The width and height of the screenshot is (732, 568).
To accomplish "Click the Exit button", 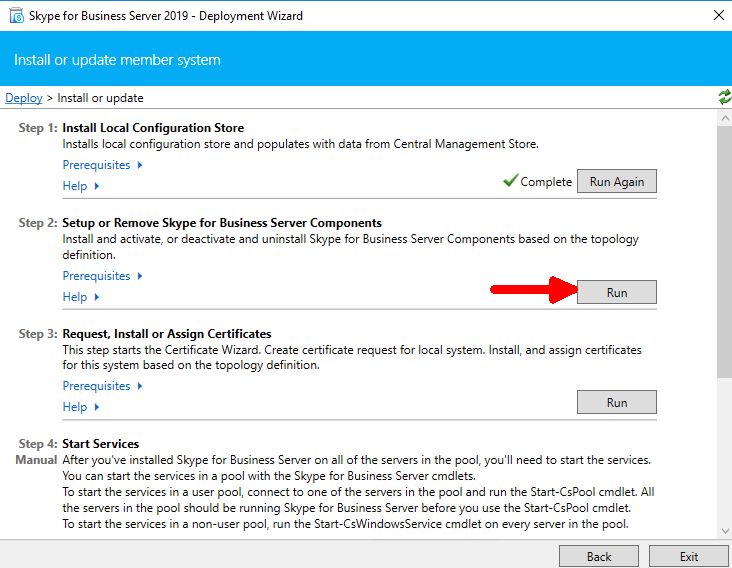I will [689, 556].
